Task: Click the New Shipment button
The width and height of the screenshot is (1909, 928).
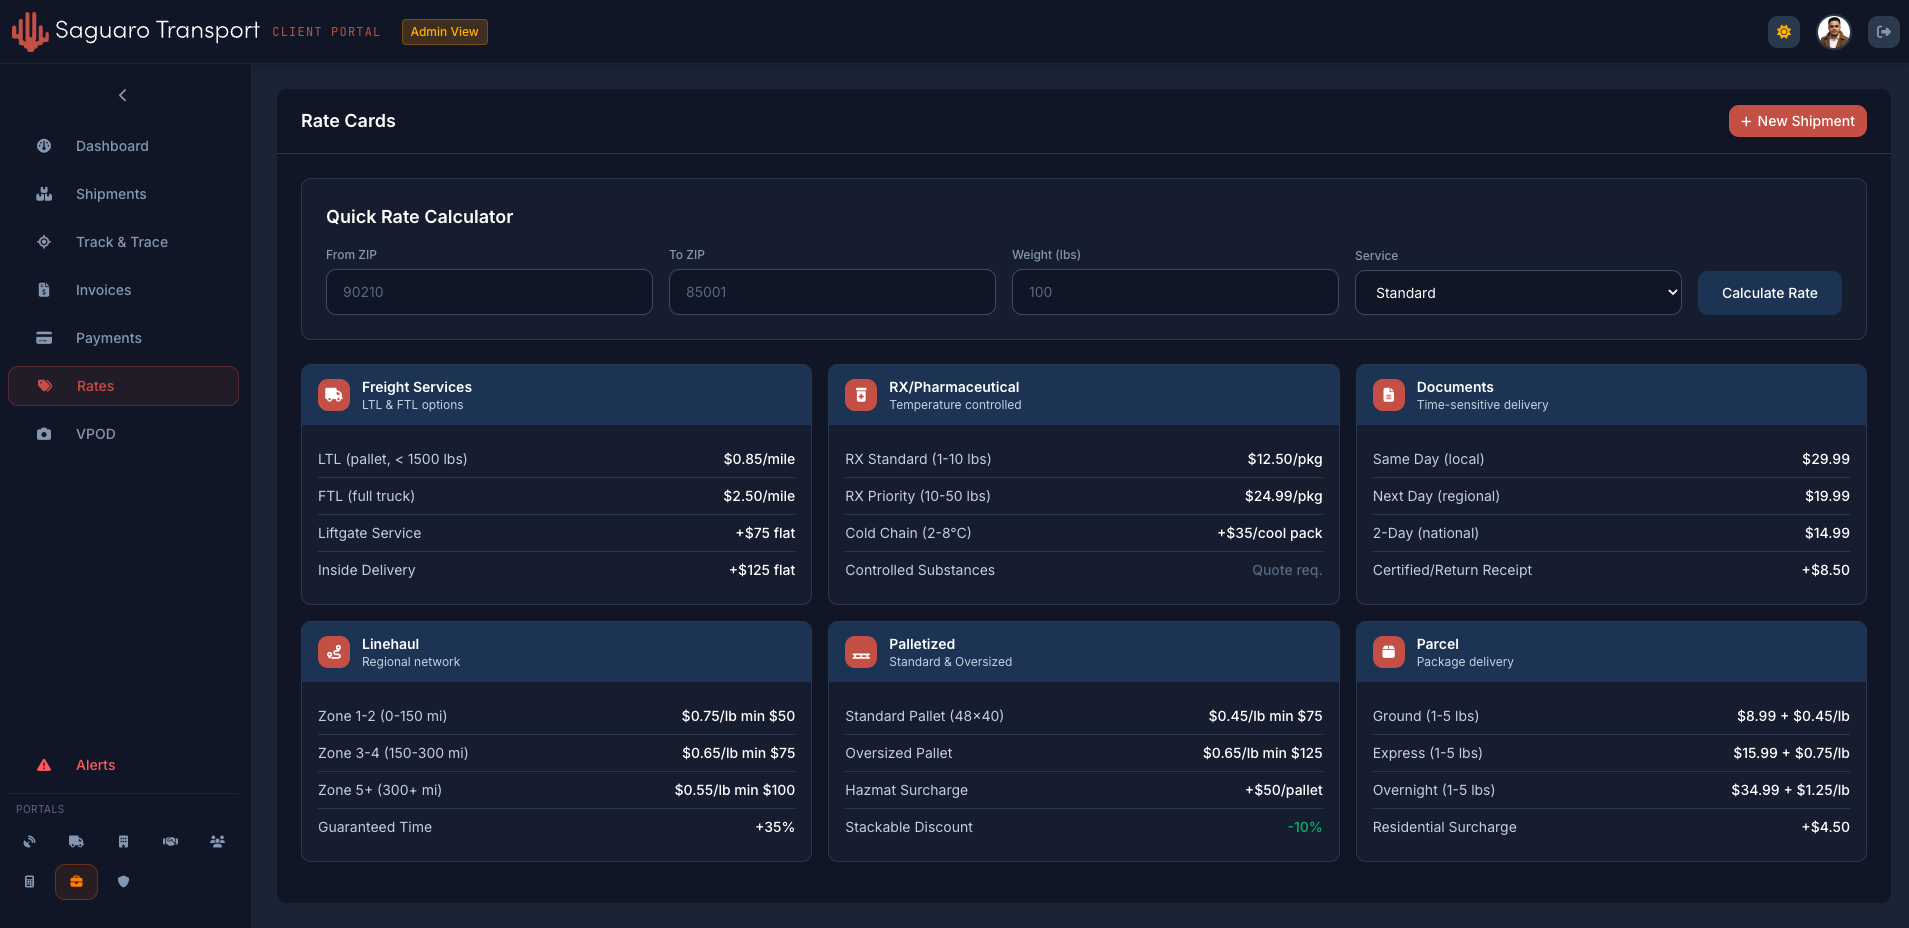Action: 1797,121
